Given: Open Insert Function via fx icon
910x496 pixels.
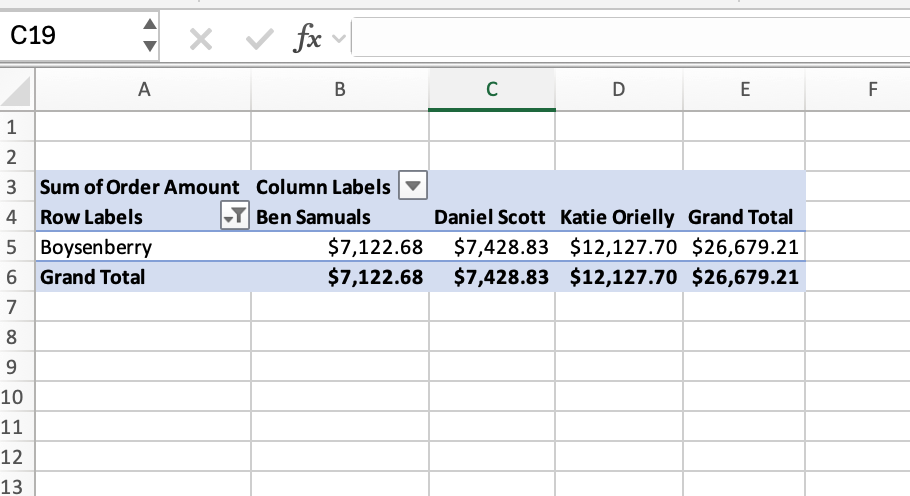Looking at the screenshot, I should [308, 38].
